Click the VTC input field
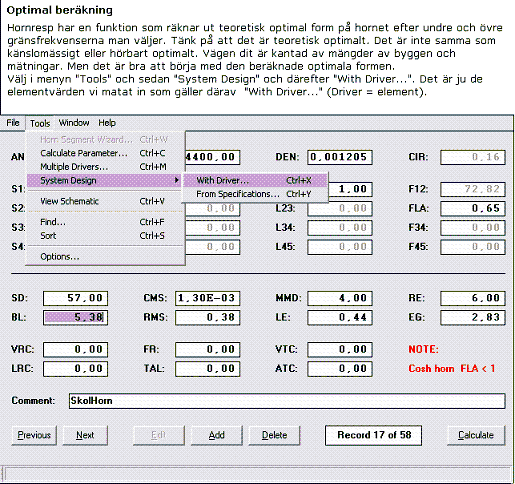515x484 pixels. [x=340, y=350]
